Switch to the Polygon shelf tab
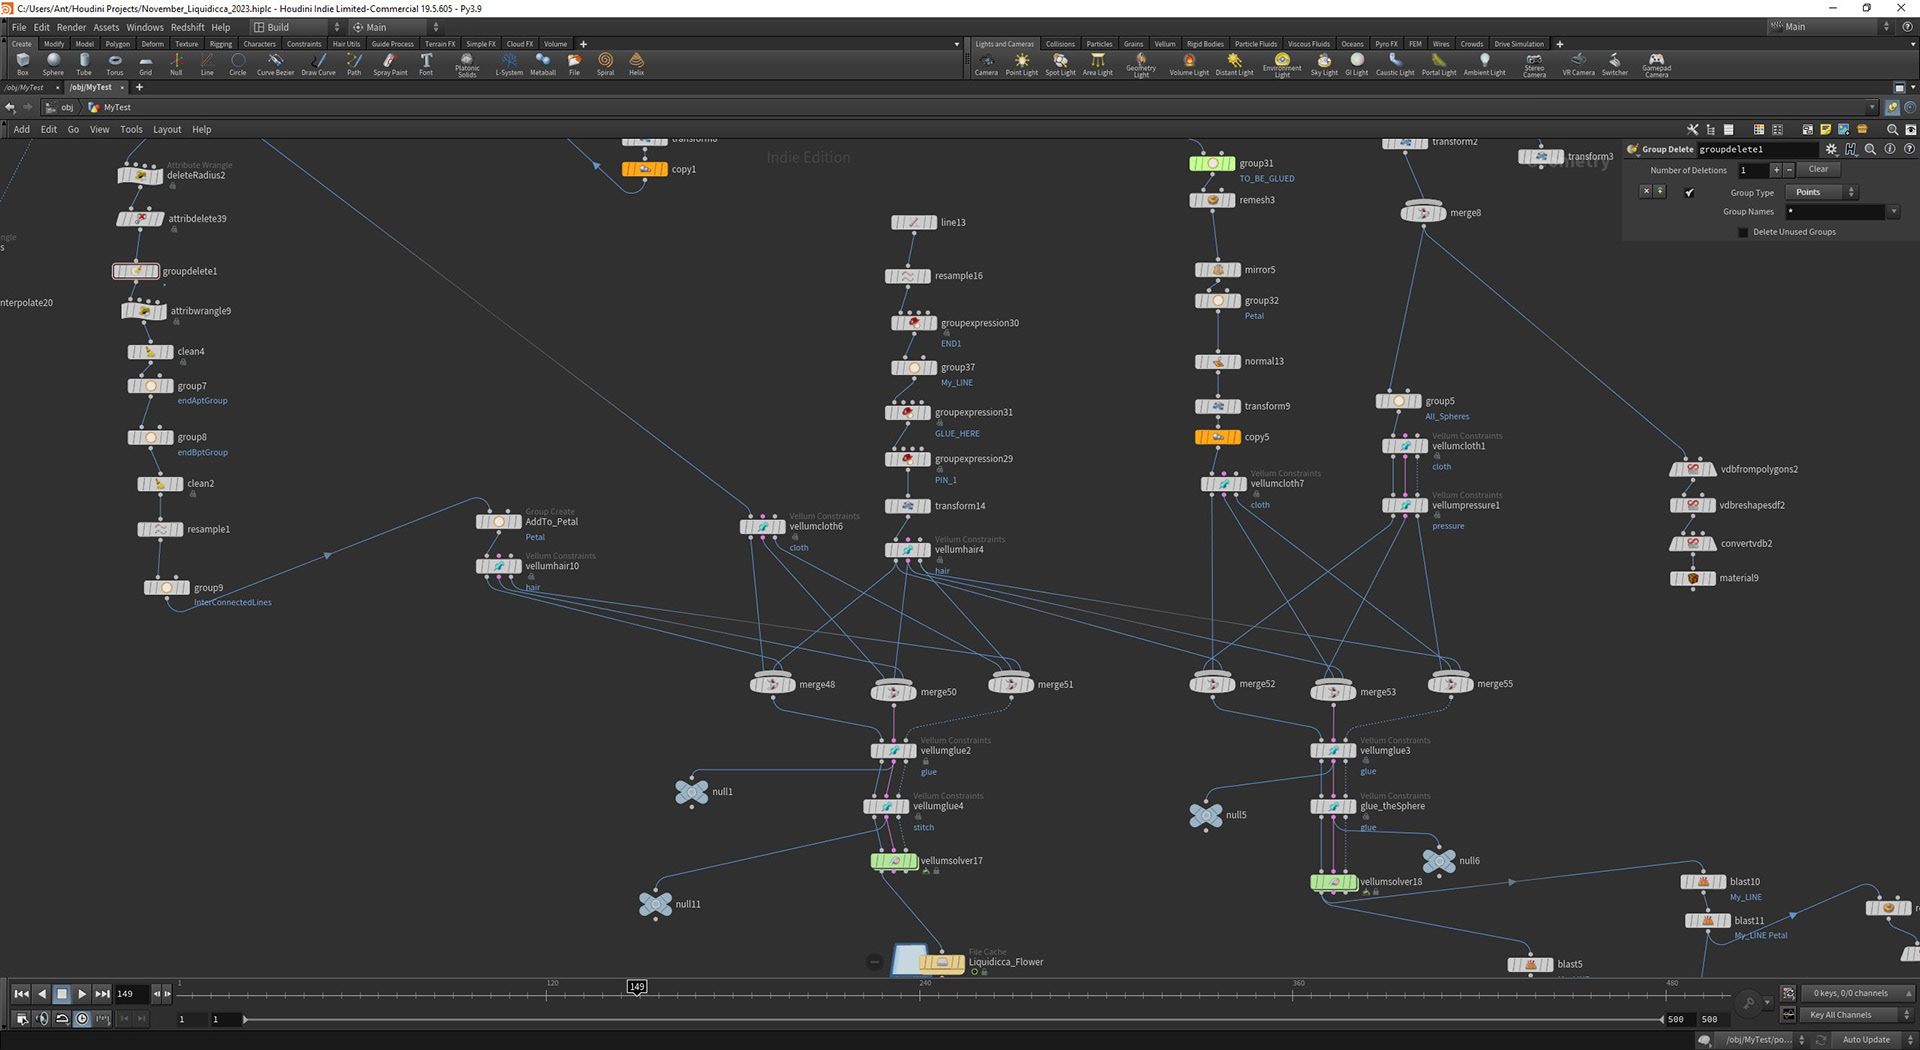 coord(118,44)
